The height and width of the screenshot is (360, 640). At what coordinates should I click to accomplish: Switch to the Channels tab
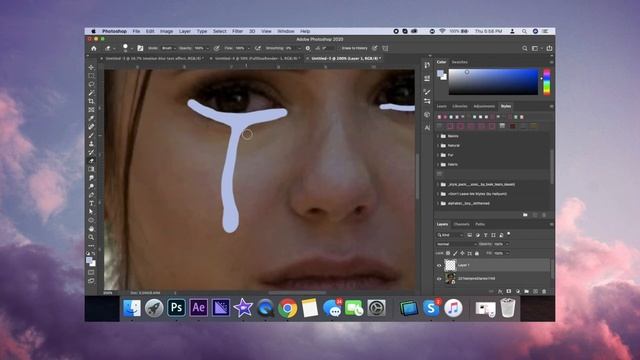[x=461, y=224]
